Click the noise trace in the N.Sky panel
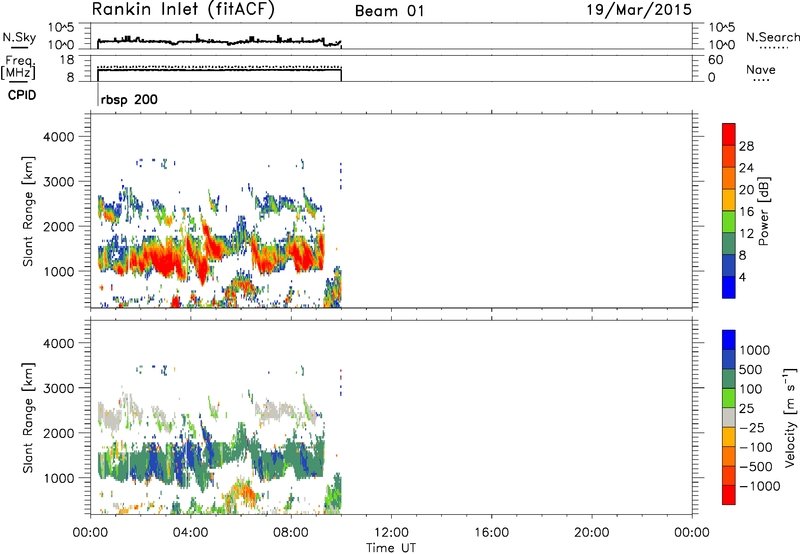Viewport: 800px width, 554px height. coord(219,41)
